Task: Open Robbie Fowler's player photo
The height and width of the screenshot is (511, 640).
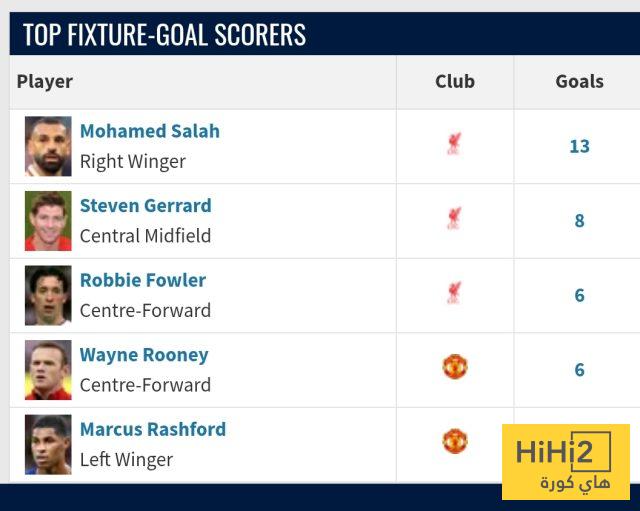Action: 48,295
